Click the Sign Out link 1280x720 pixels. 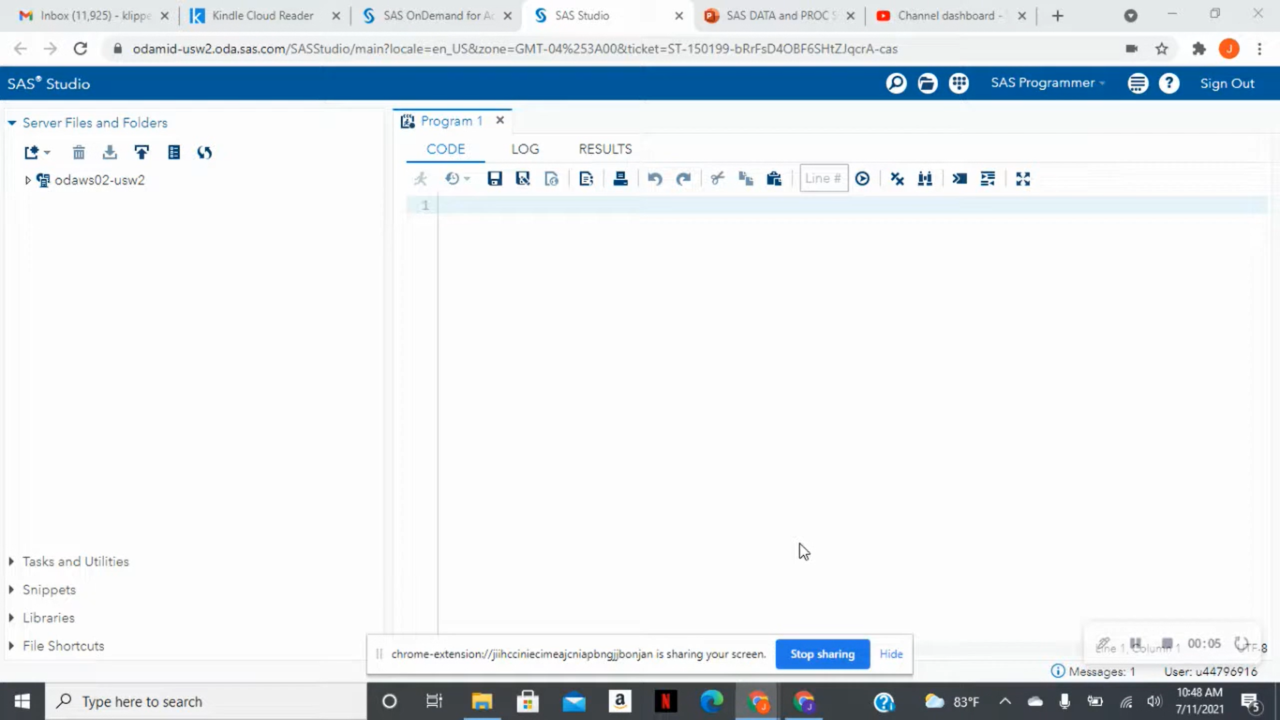coord(1227,84)
